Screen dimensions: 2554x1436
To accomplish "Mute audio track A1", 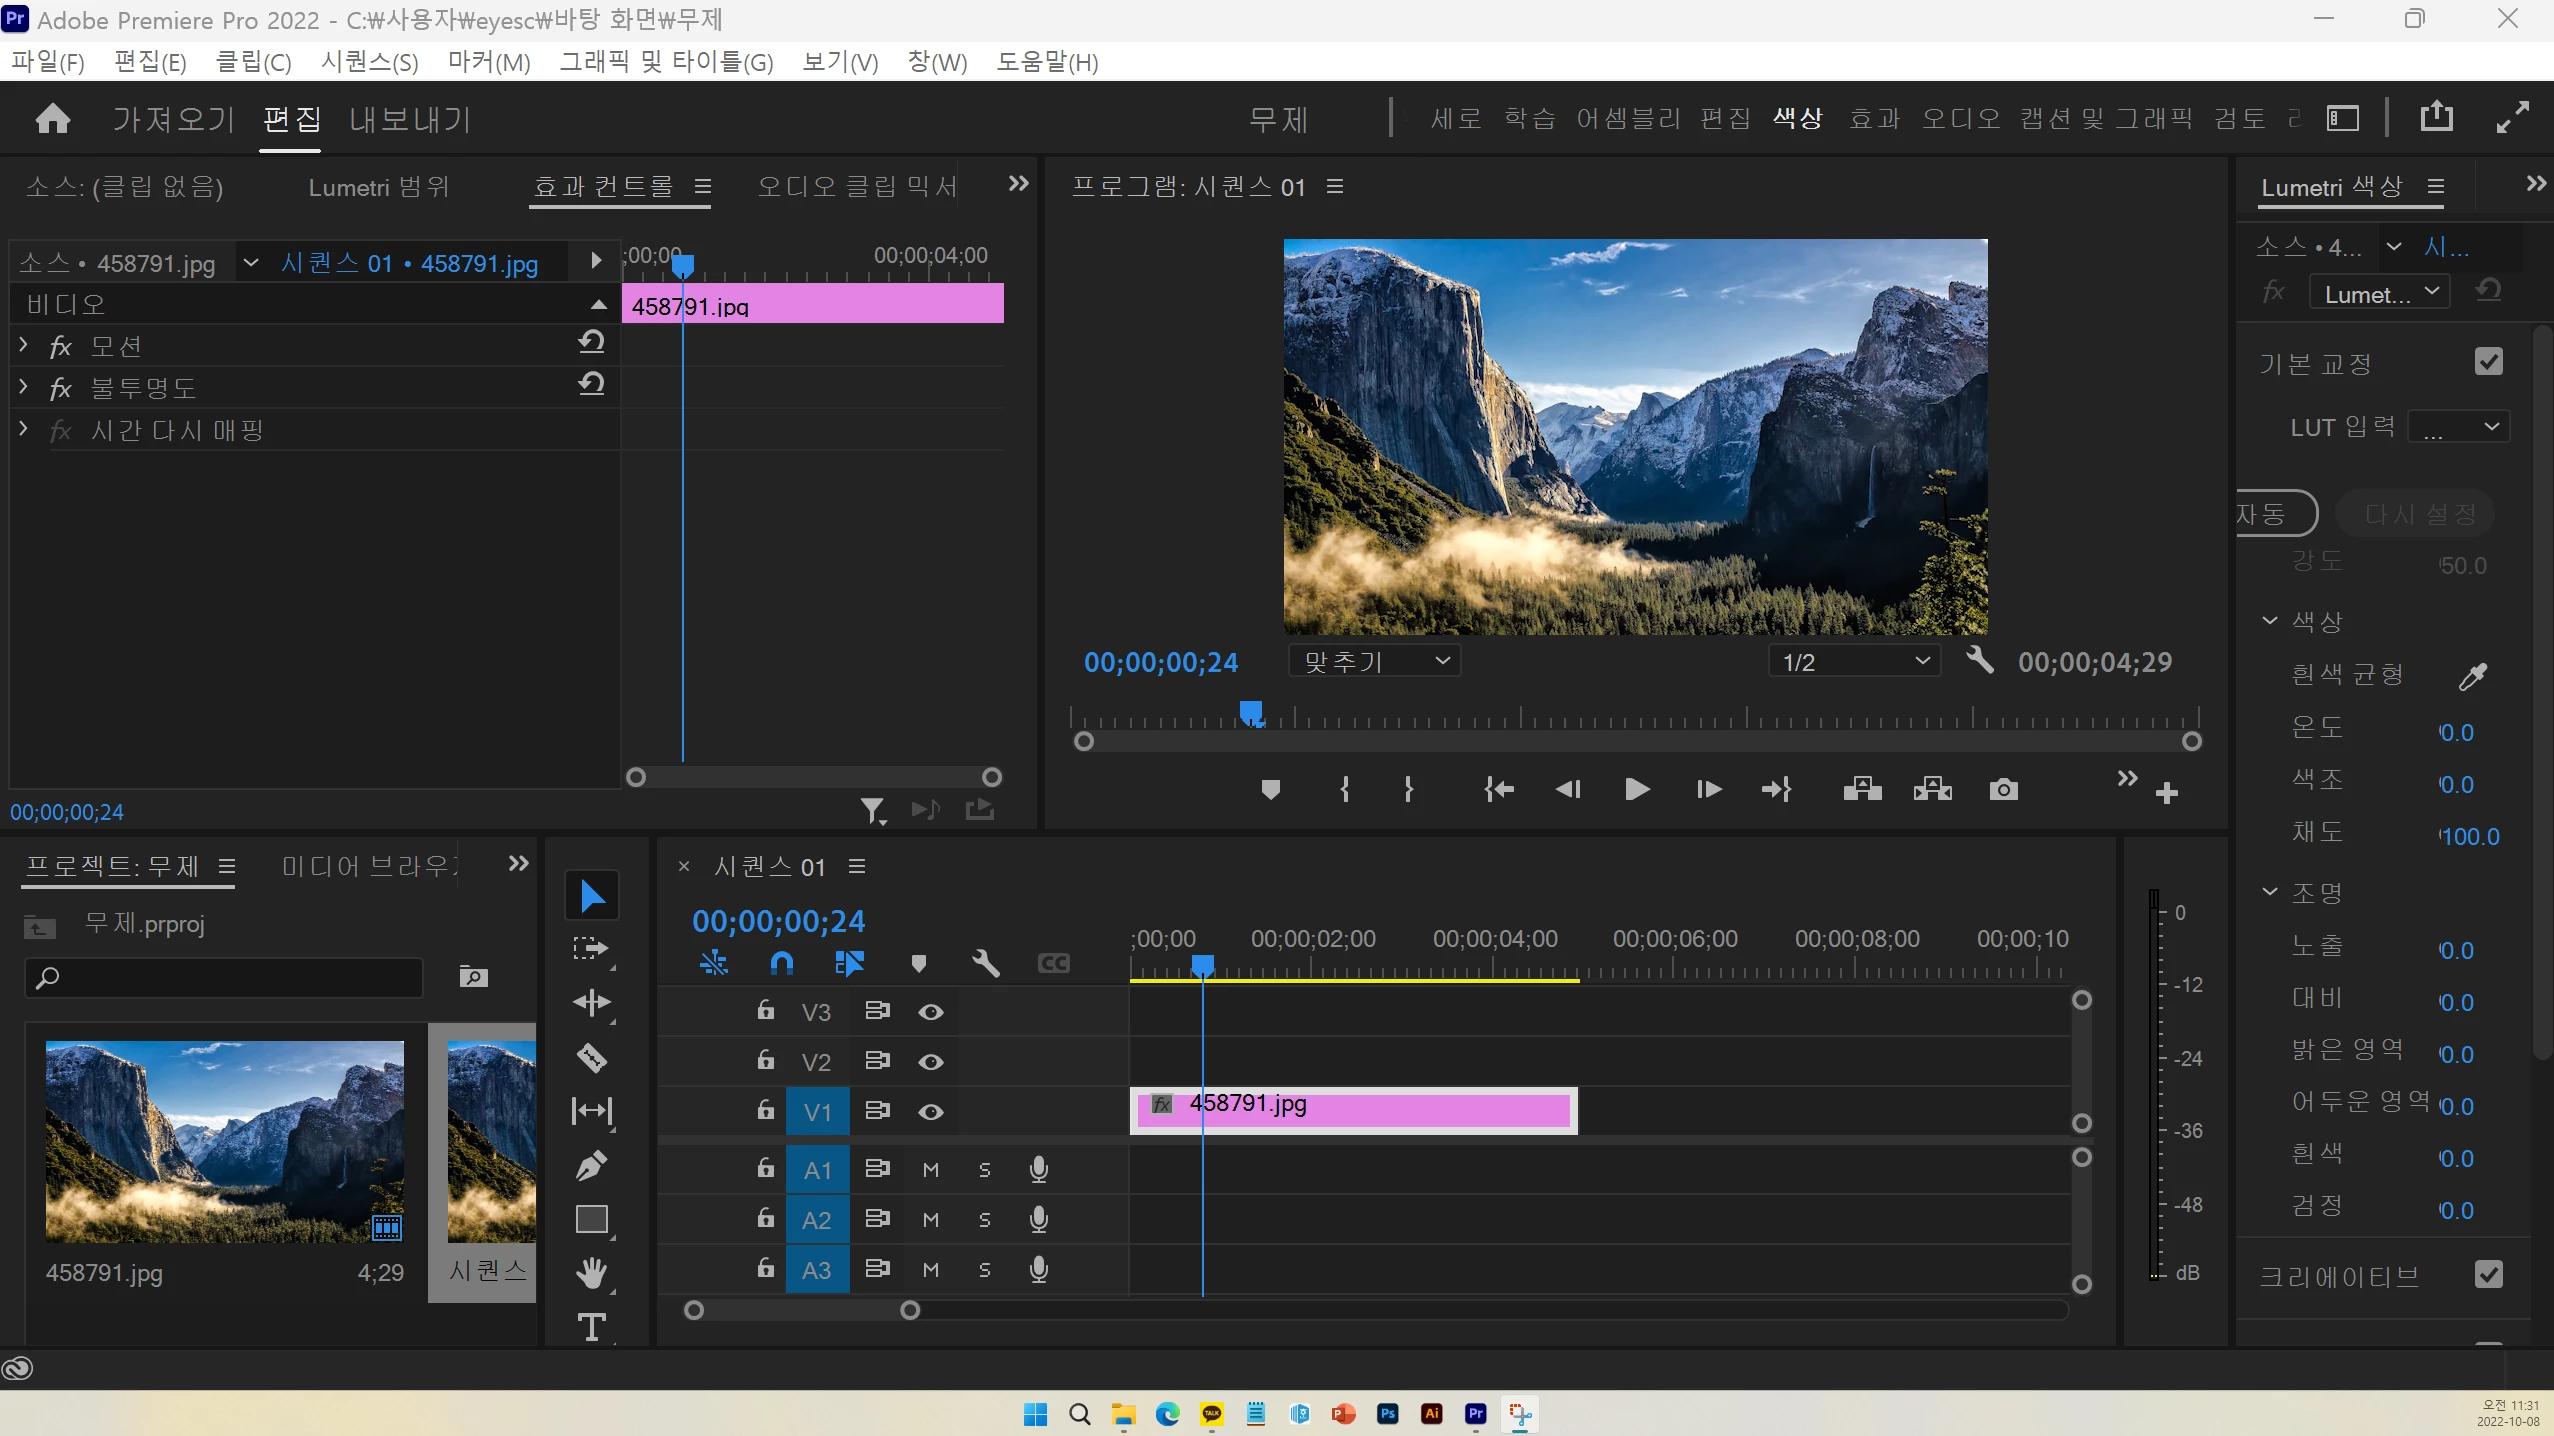I will 930,1170.
